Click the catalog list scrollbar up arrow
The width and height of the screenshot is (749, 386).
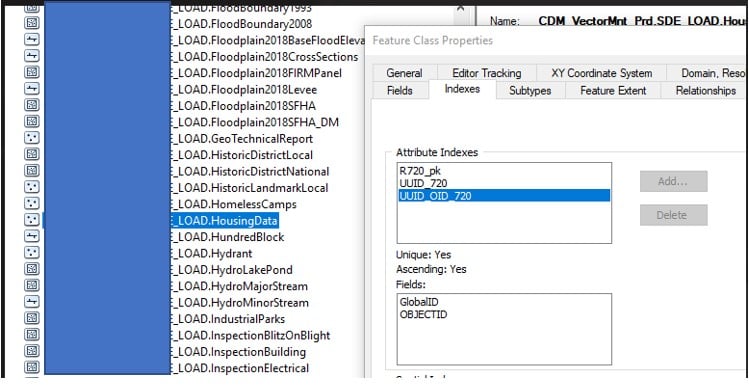pos(461,9)
